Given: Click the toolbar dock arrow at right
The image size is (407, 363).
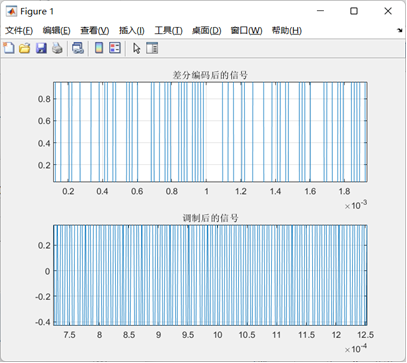Looking at the screenshot, I should tap(400, 30).
